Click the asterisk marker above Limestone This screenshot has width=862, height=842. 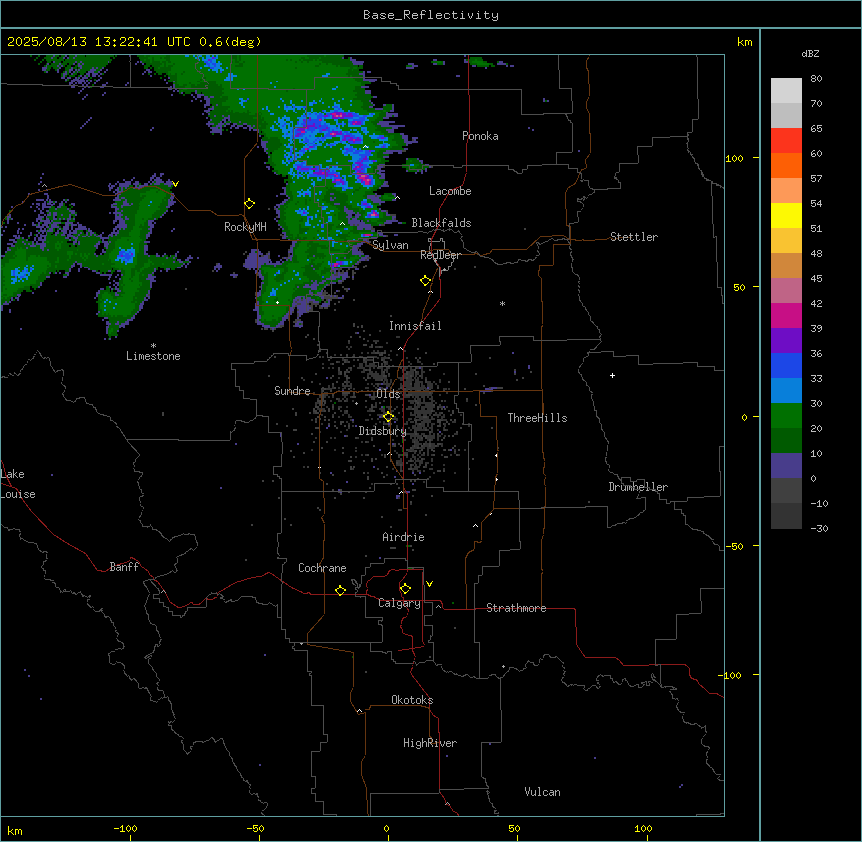(153, 346)
